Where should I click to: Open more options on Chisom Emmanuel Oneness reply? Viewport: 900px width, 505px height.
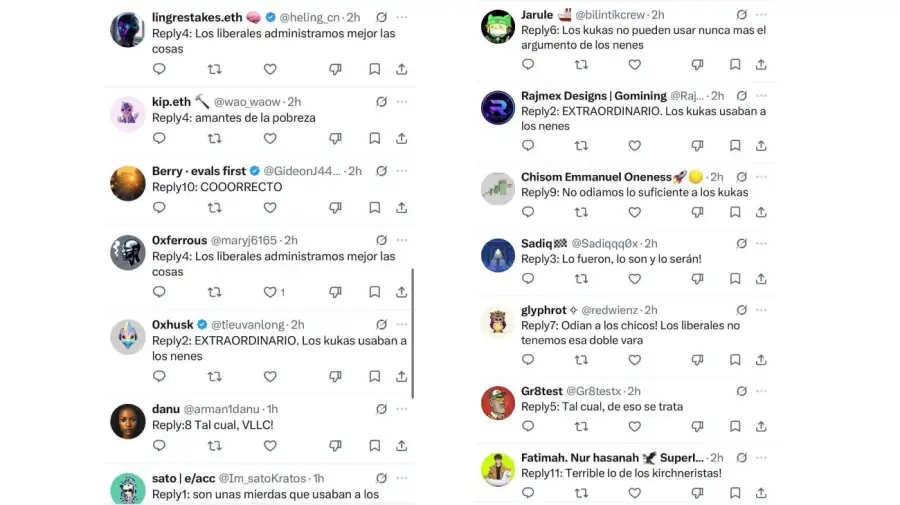pos(761,177)
